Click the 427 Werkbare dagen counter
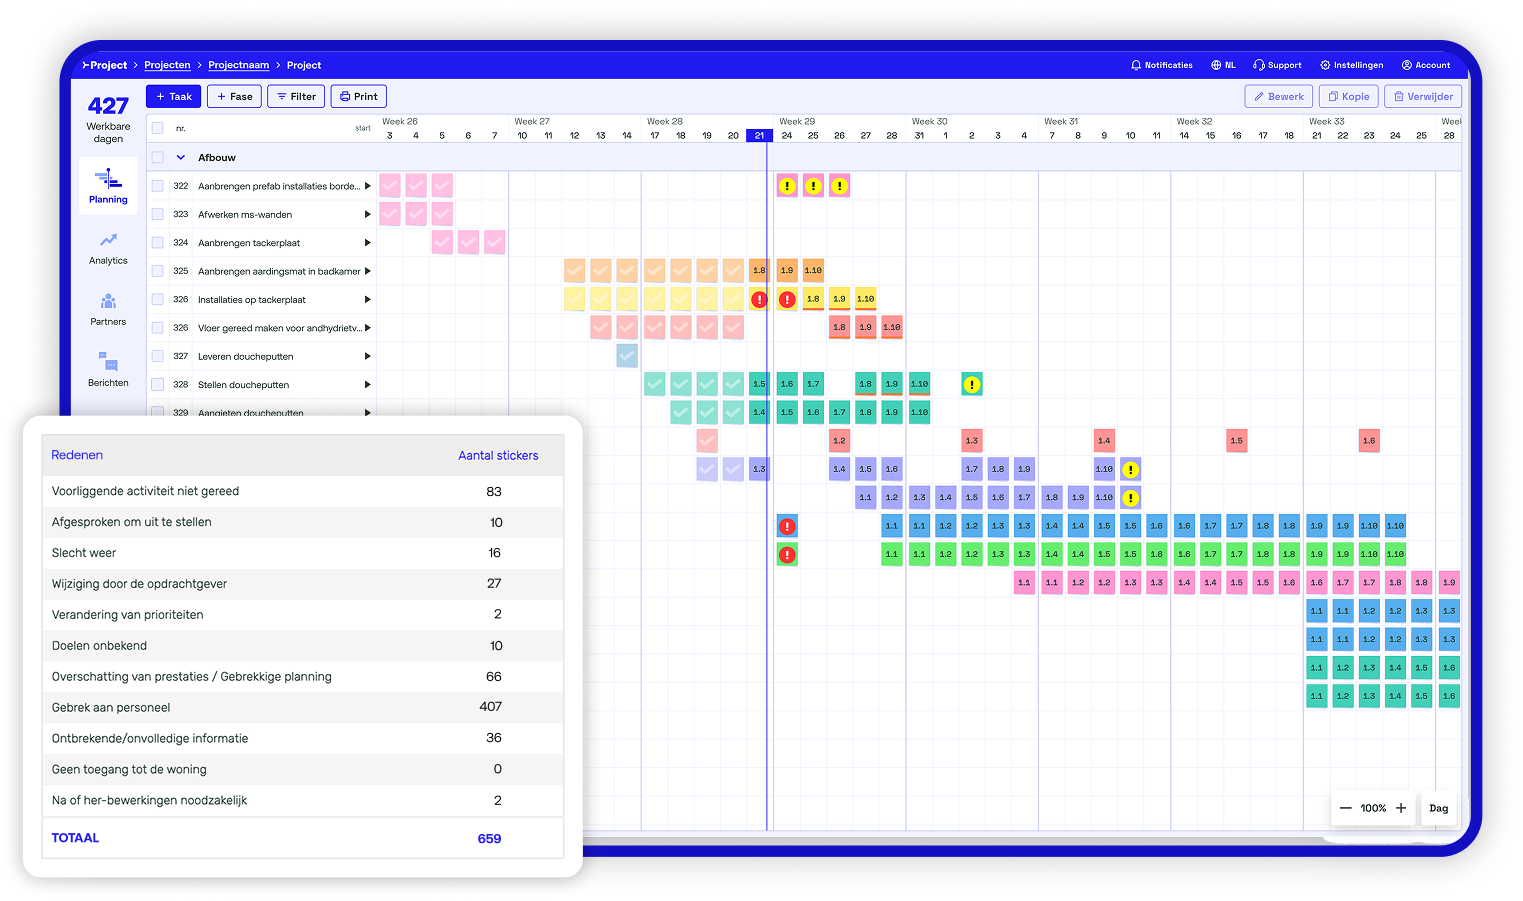Screen dimensions: 1523x901 (108, 119)
